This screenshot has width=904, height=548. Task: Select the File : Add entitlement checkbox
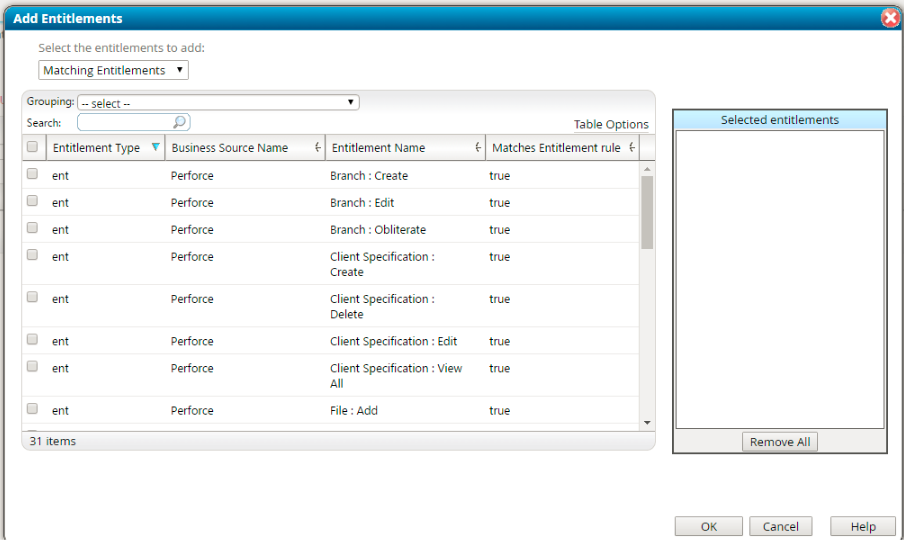pos(32,409)
